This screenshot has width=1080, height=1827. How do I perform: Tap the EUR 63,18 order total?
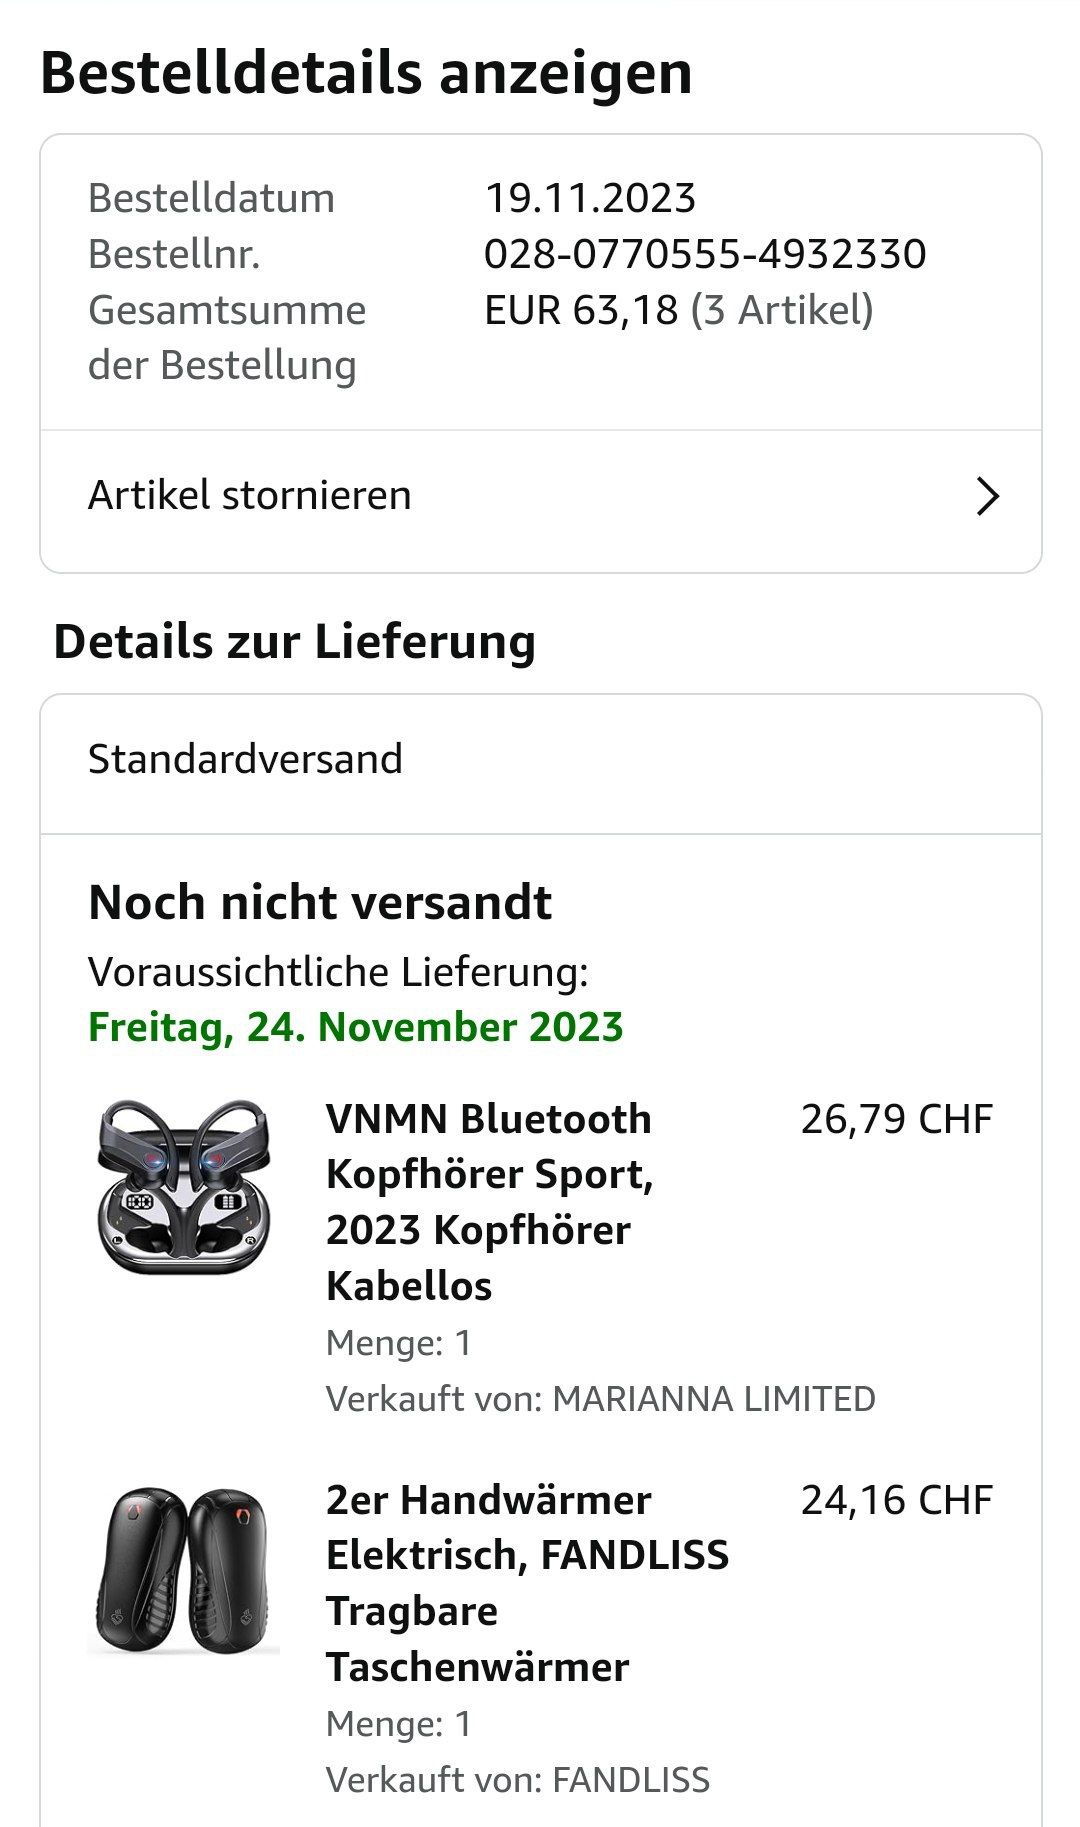tap(581, 310)
